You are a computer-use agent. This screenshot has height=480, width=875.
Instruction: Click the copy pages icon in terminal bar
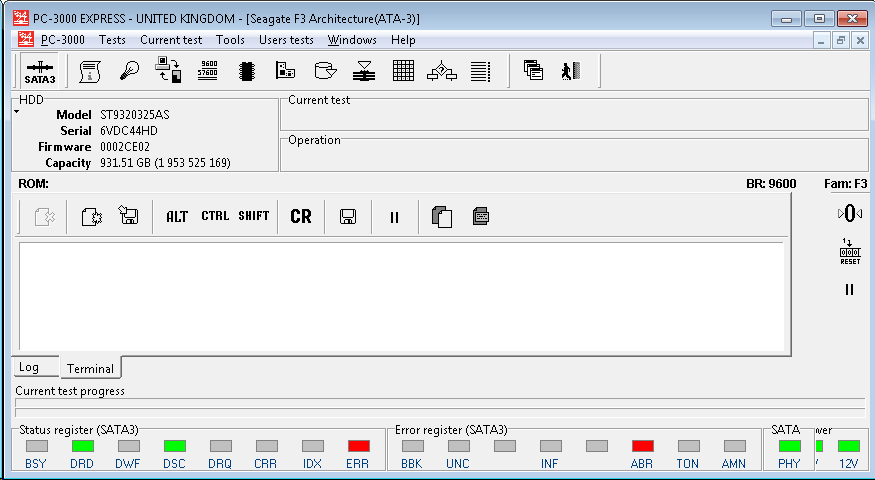(x=441, y=217)
